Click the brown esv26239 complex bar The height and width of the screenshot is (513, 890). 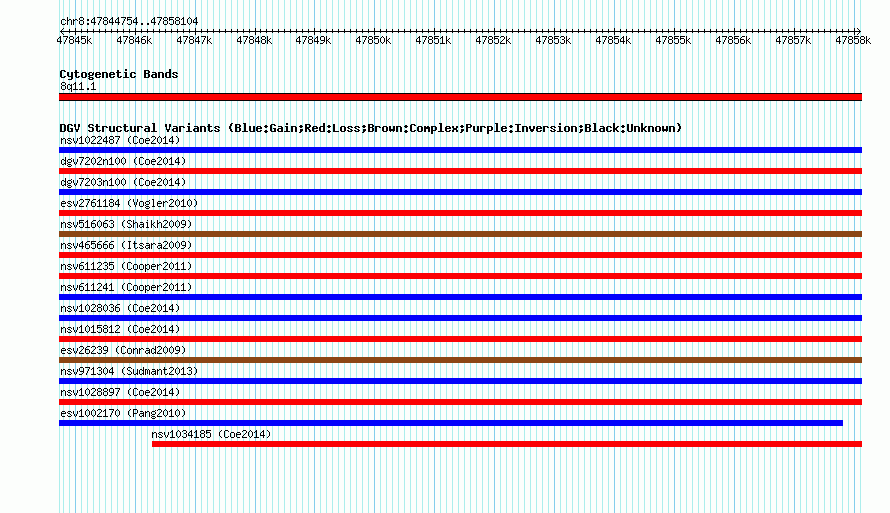click(460, 360)
